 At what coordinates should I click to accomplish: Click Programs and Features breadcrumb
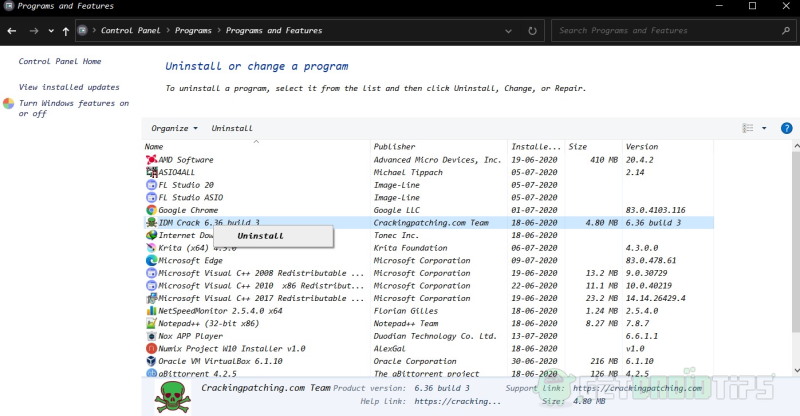[274, 31]
